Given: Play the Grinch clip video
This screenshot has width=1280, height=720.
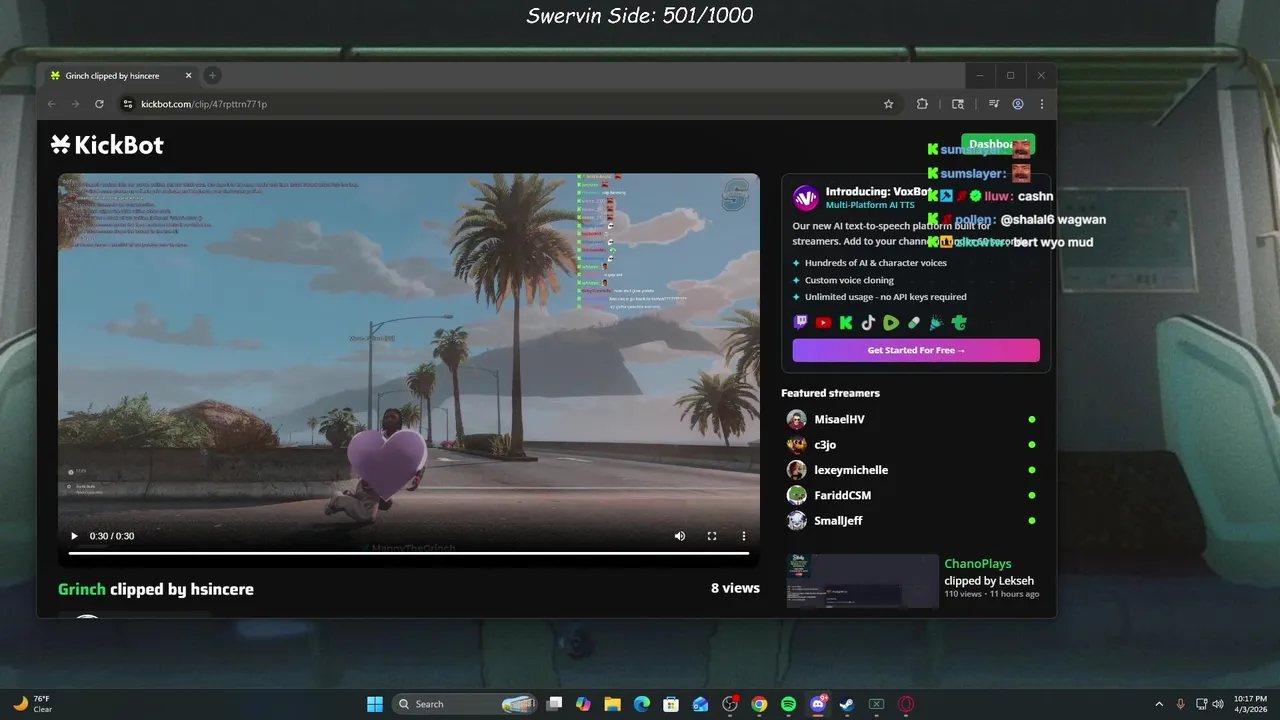Looking at the screenshot, I should point(74,536).
